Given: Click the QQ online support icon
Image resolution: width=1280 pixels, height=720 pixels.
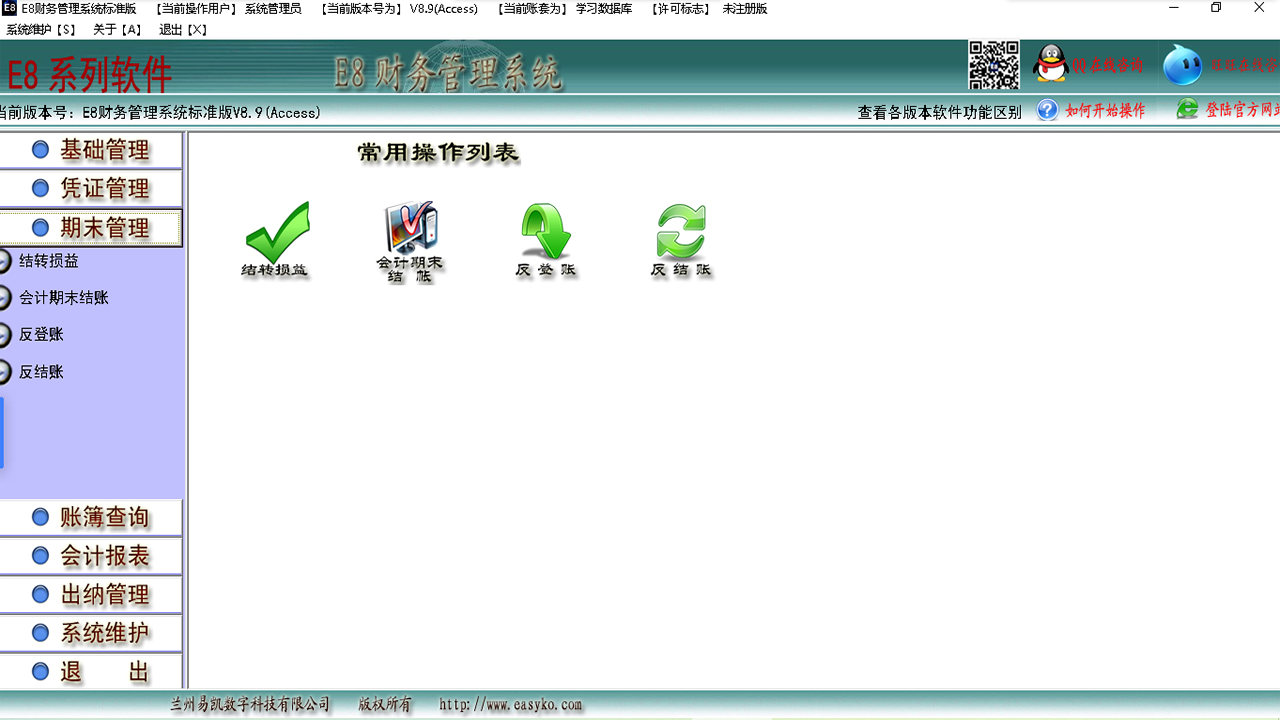Looking at the screenshot, I should (x=1052, y=63).
